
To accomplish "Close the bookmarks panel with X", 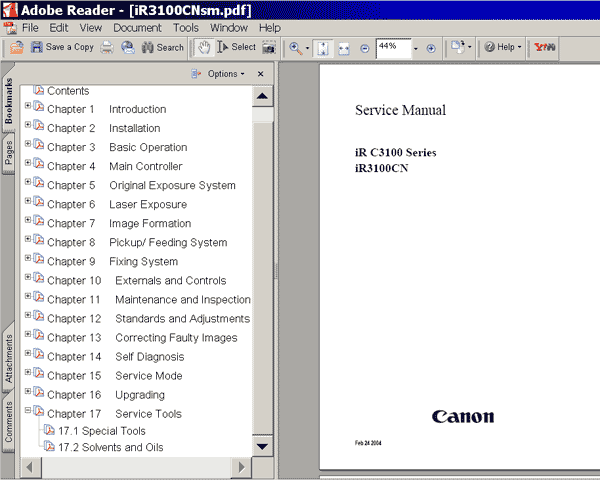I will 261,73.
